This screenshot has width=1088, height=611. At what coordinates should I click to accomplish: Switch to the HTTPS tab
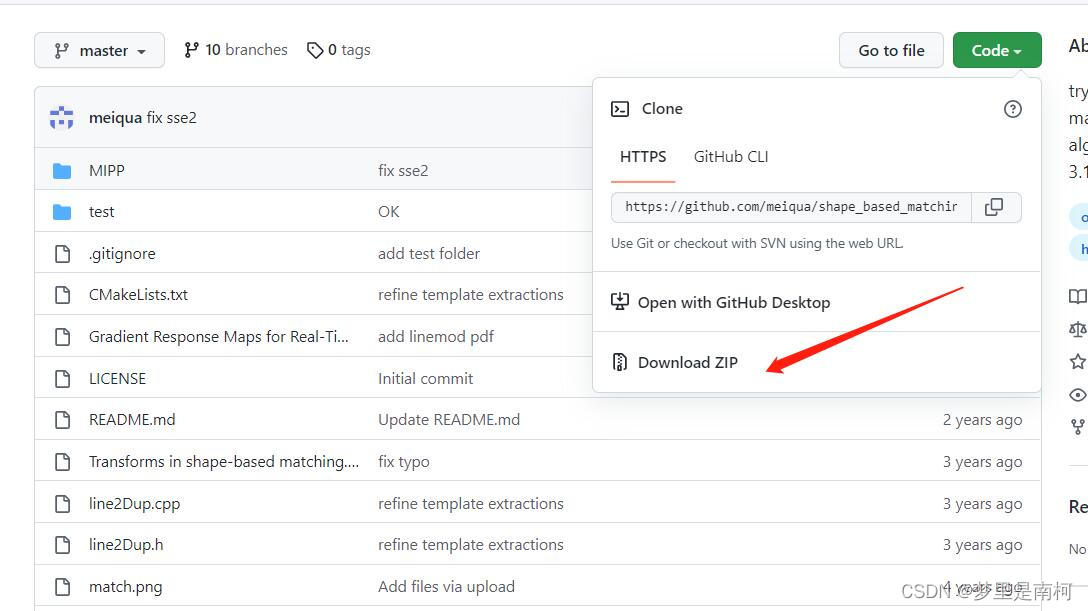[643, 156]
